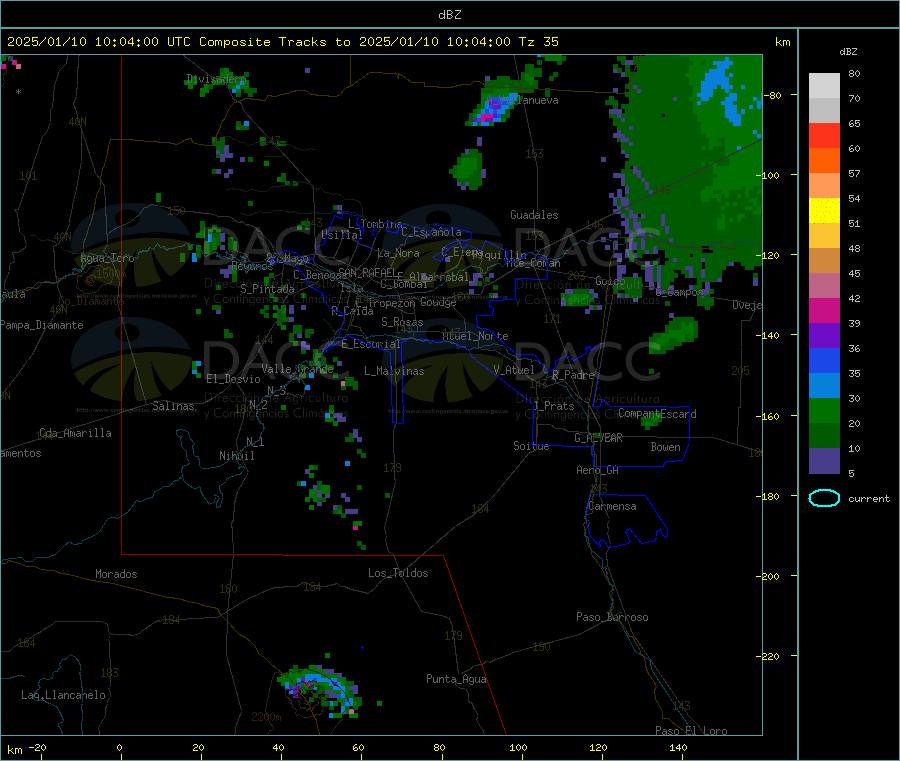Click the 'S_Pintada' label
This screenshot has width=900, height=761.
(267, 289)
